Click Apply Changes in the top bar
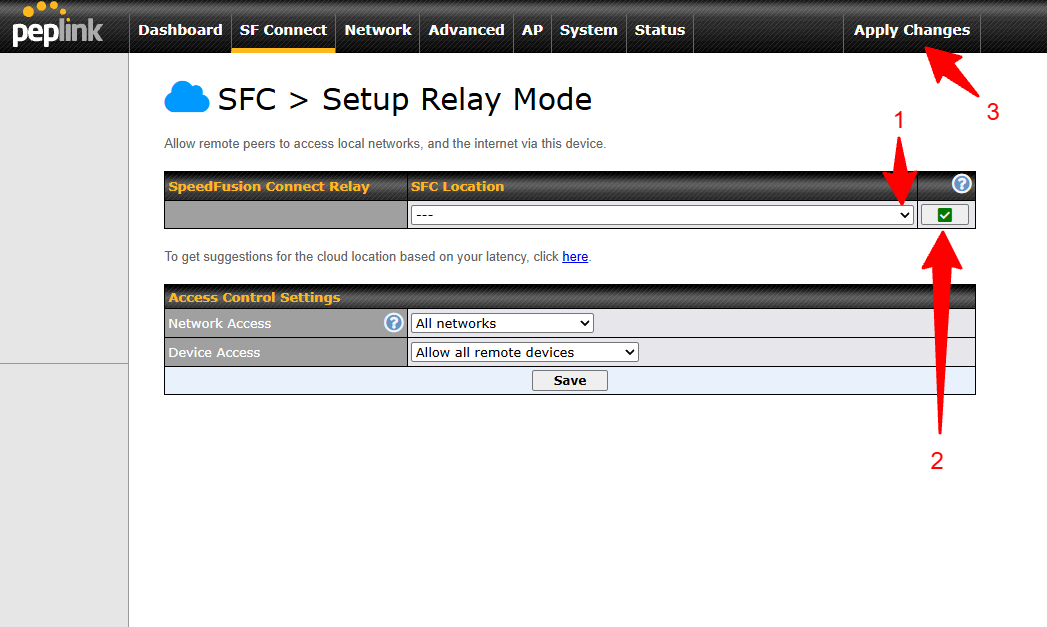Viewport: 1047px width, 627px height. [911, 30]
